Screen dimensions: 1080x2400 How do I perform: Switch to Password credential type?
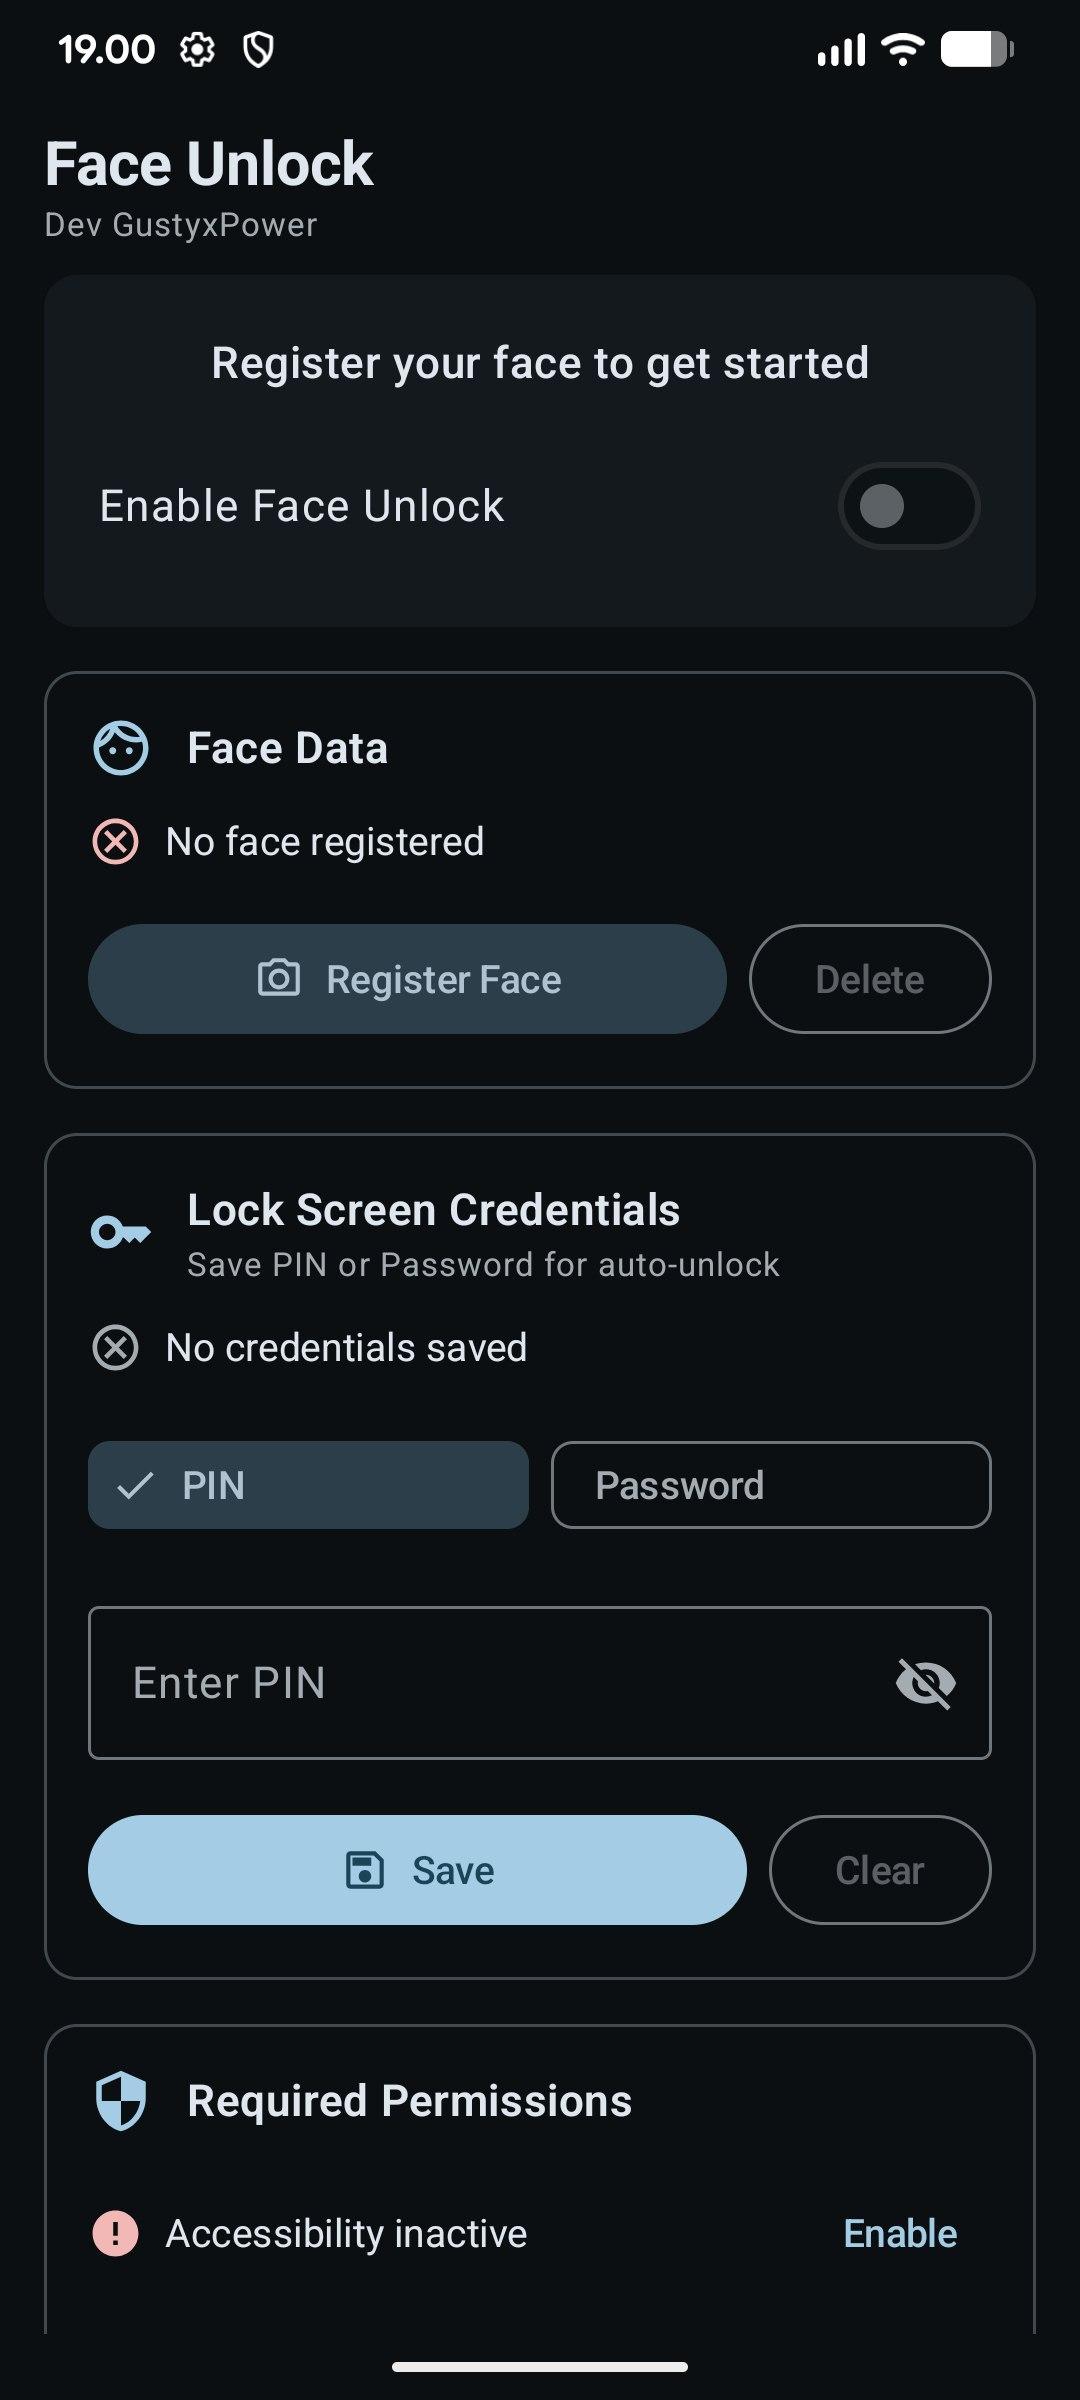770,1485
